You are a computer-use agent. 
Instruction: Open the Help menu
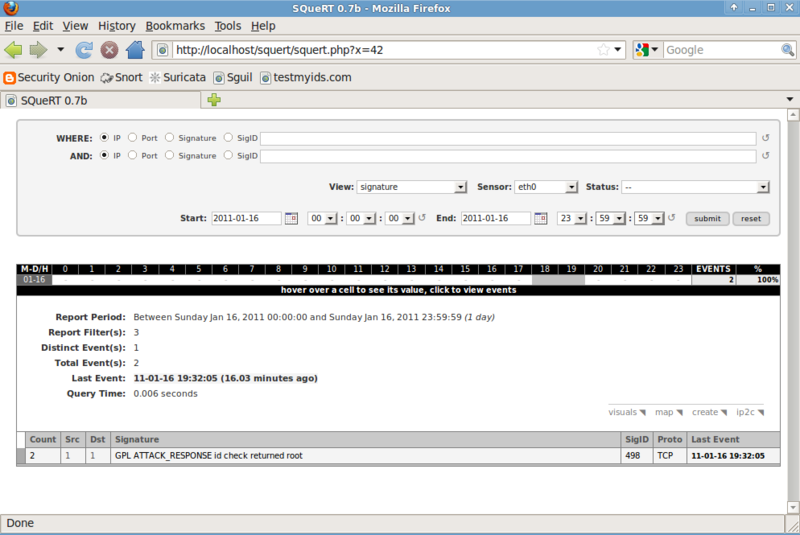pos(263,26)
